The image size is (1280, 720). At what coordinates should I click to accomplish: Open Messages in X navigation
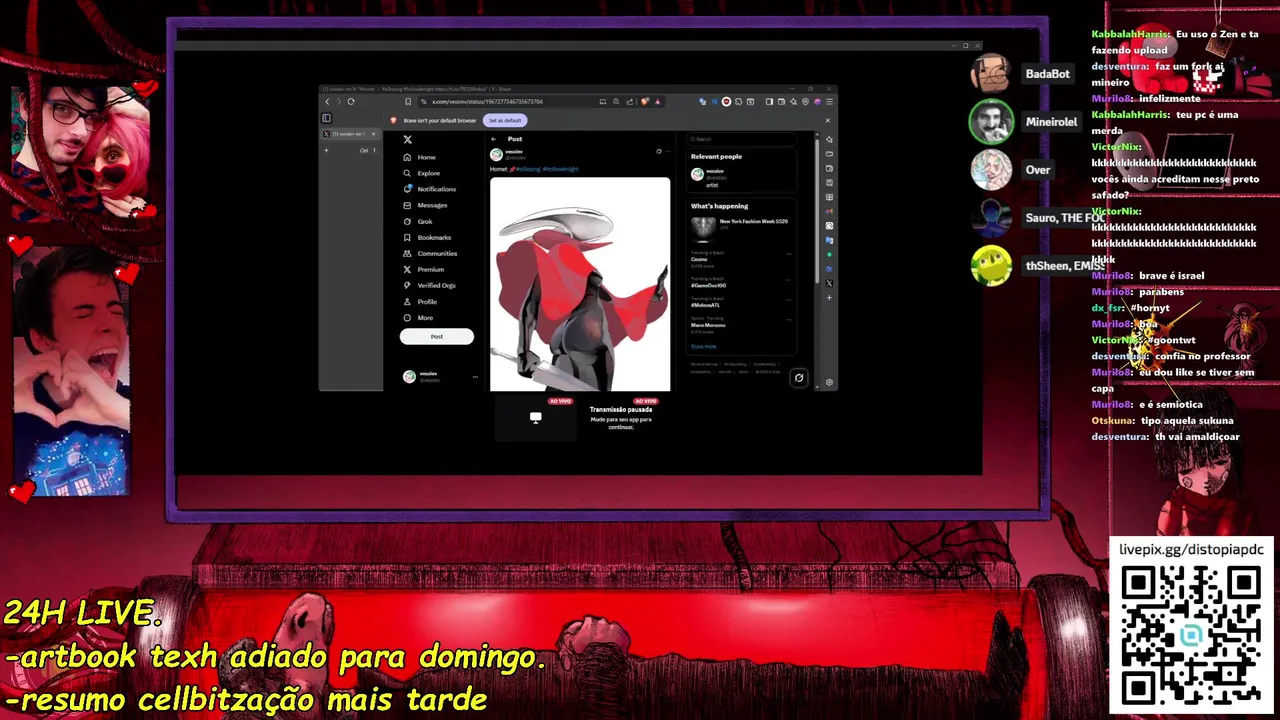(x=426, y=205)
